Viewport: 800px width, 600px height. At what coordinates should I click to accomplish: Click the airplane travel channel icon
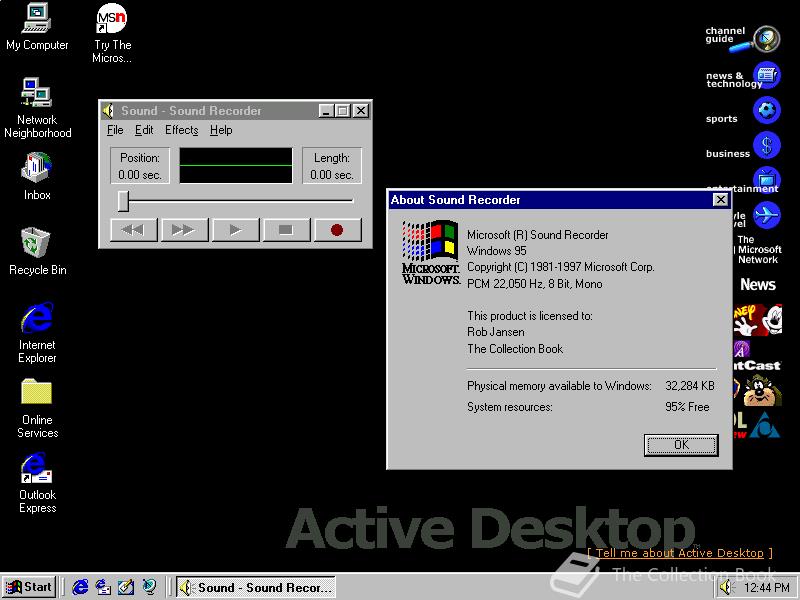[x=766, y=215]
